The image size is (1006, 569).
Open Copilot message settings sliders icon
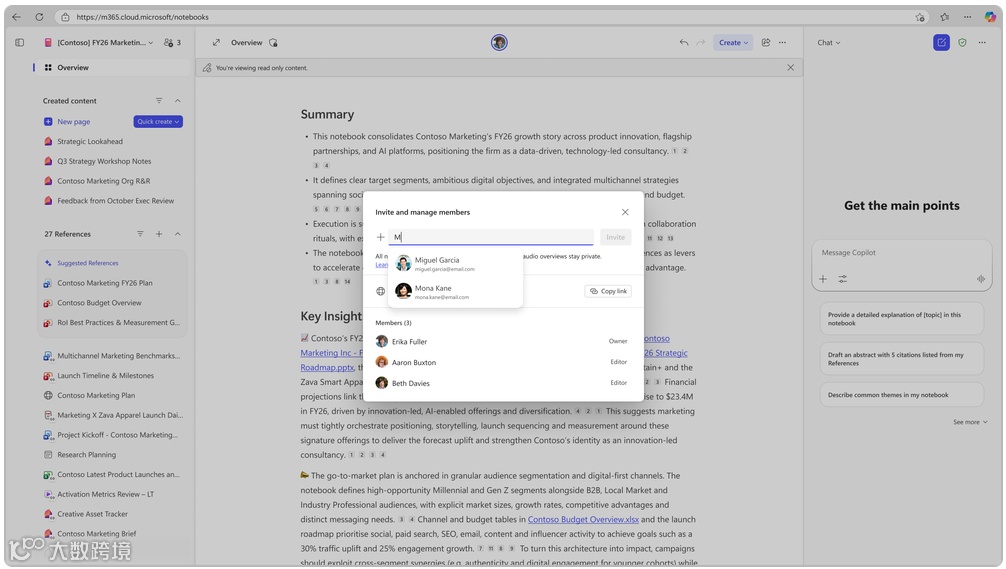842,278
